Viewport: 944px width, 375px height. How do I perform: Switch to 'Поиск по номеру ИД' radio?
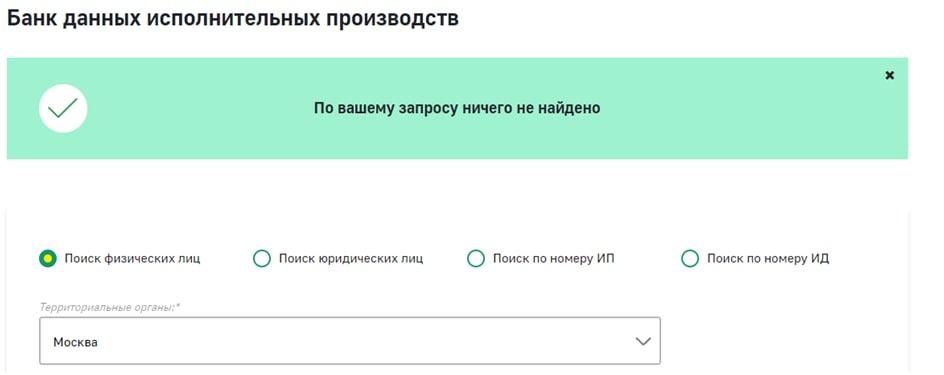coord(690,259)
